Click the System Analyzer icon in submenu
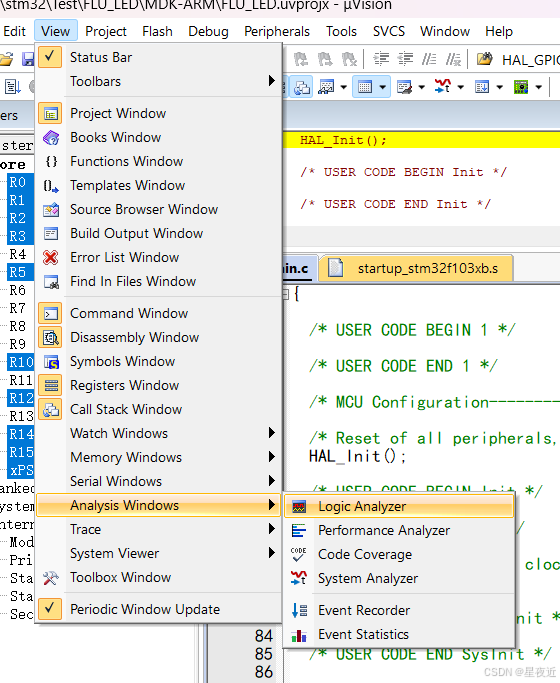This screenshot has height=683, width=560. [x=299, y=578]
